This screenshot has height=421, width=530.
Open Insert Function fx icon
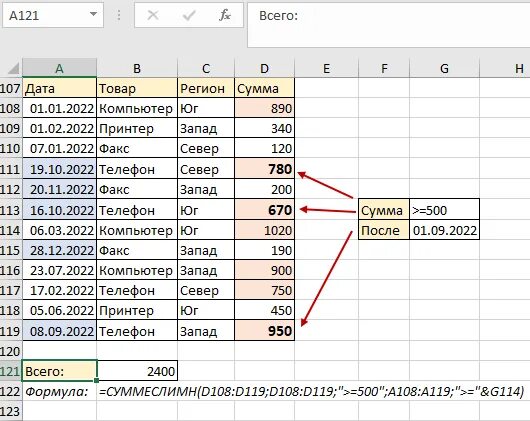point(225,15)
